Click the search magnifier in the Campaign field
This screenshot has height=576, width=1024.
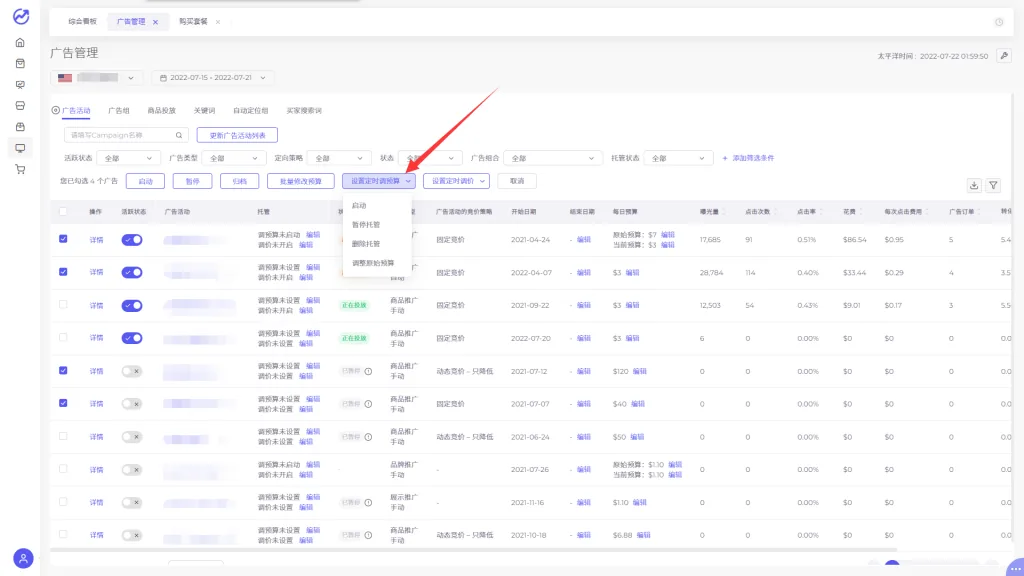tap(179, 135)
